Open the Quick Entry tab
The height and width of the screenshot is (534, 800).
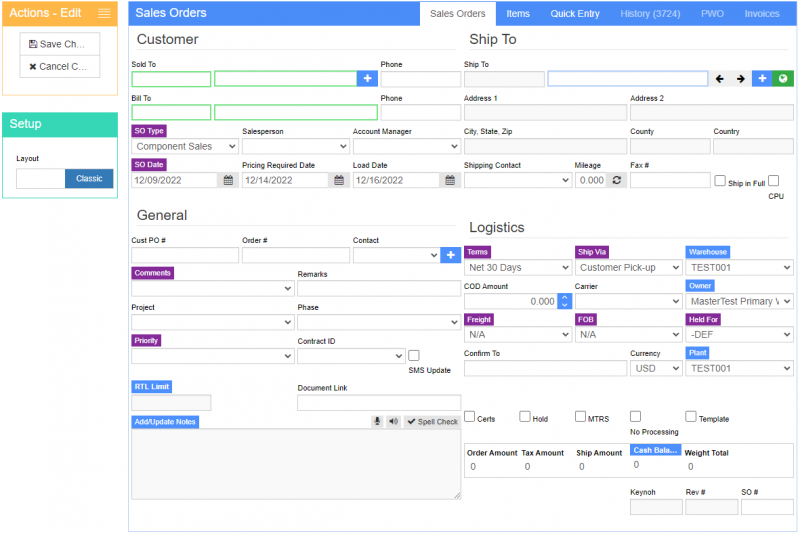[x=575, y=14]
